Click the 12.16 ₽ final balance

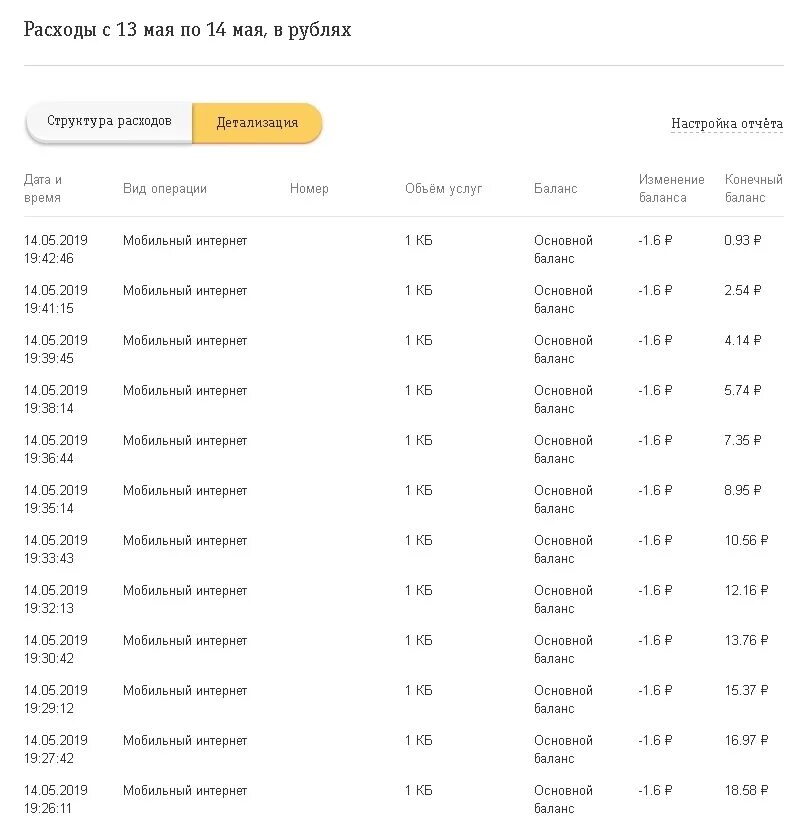coord(747,590)
